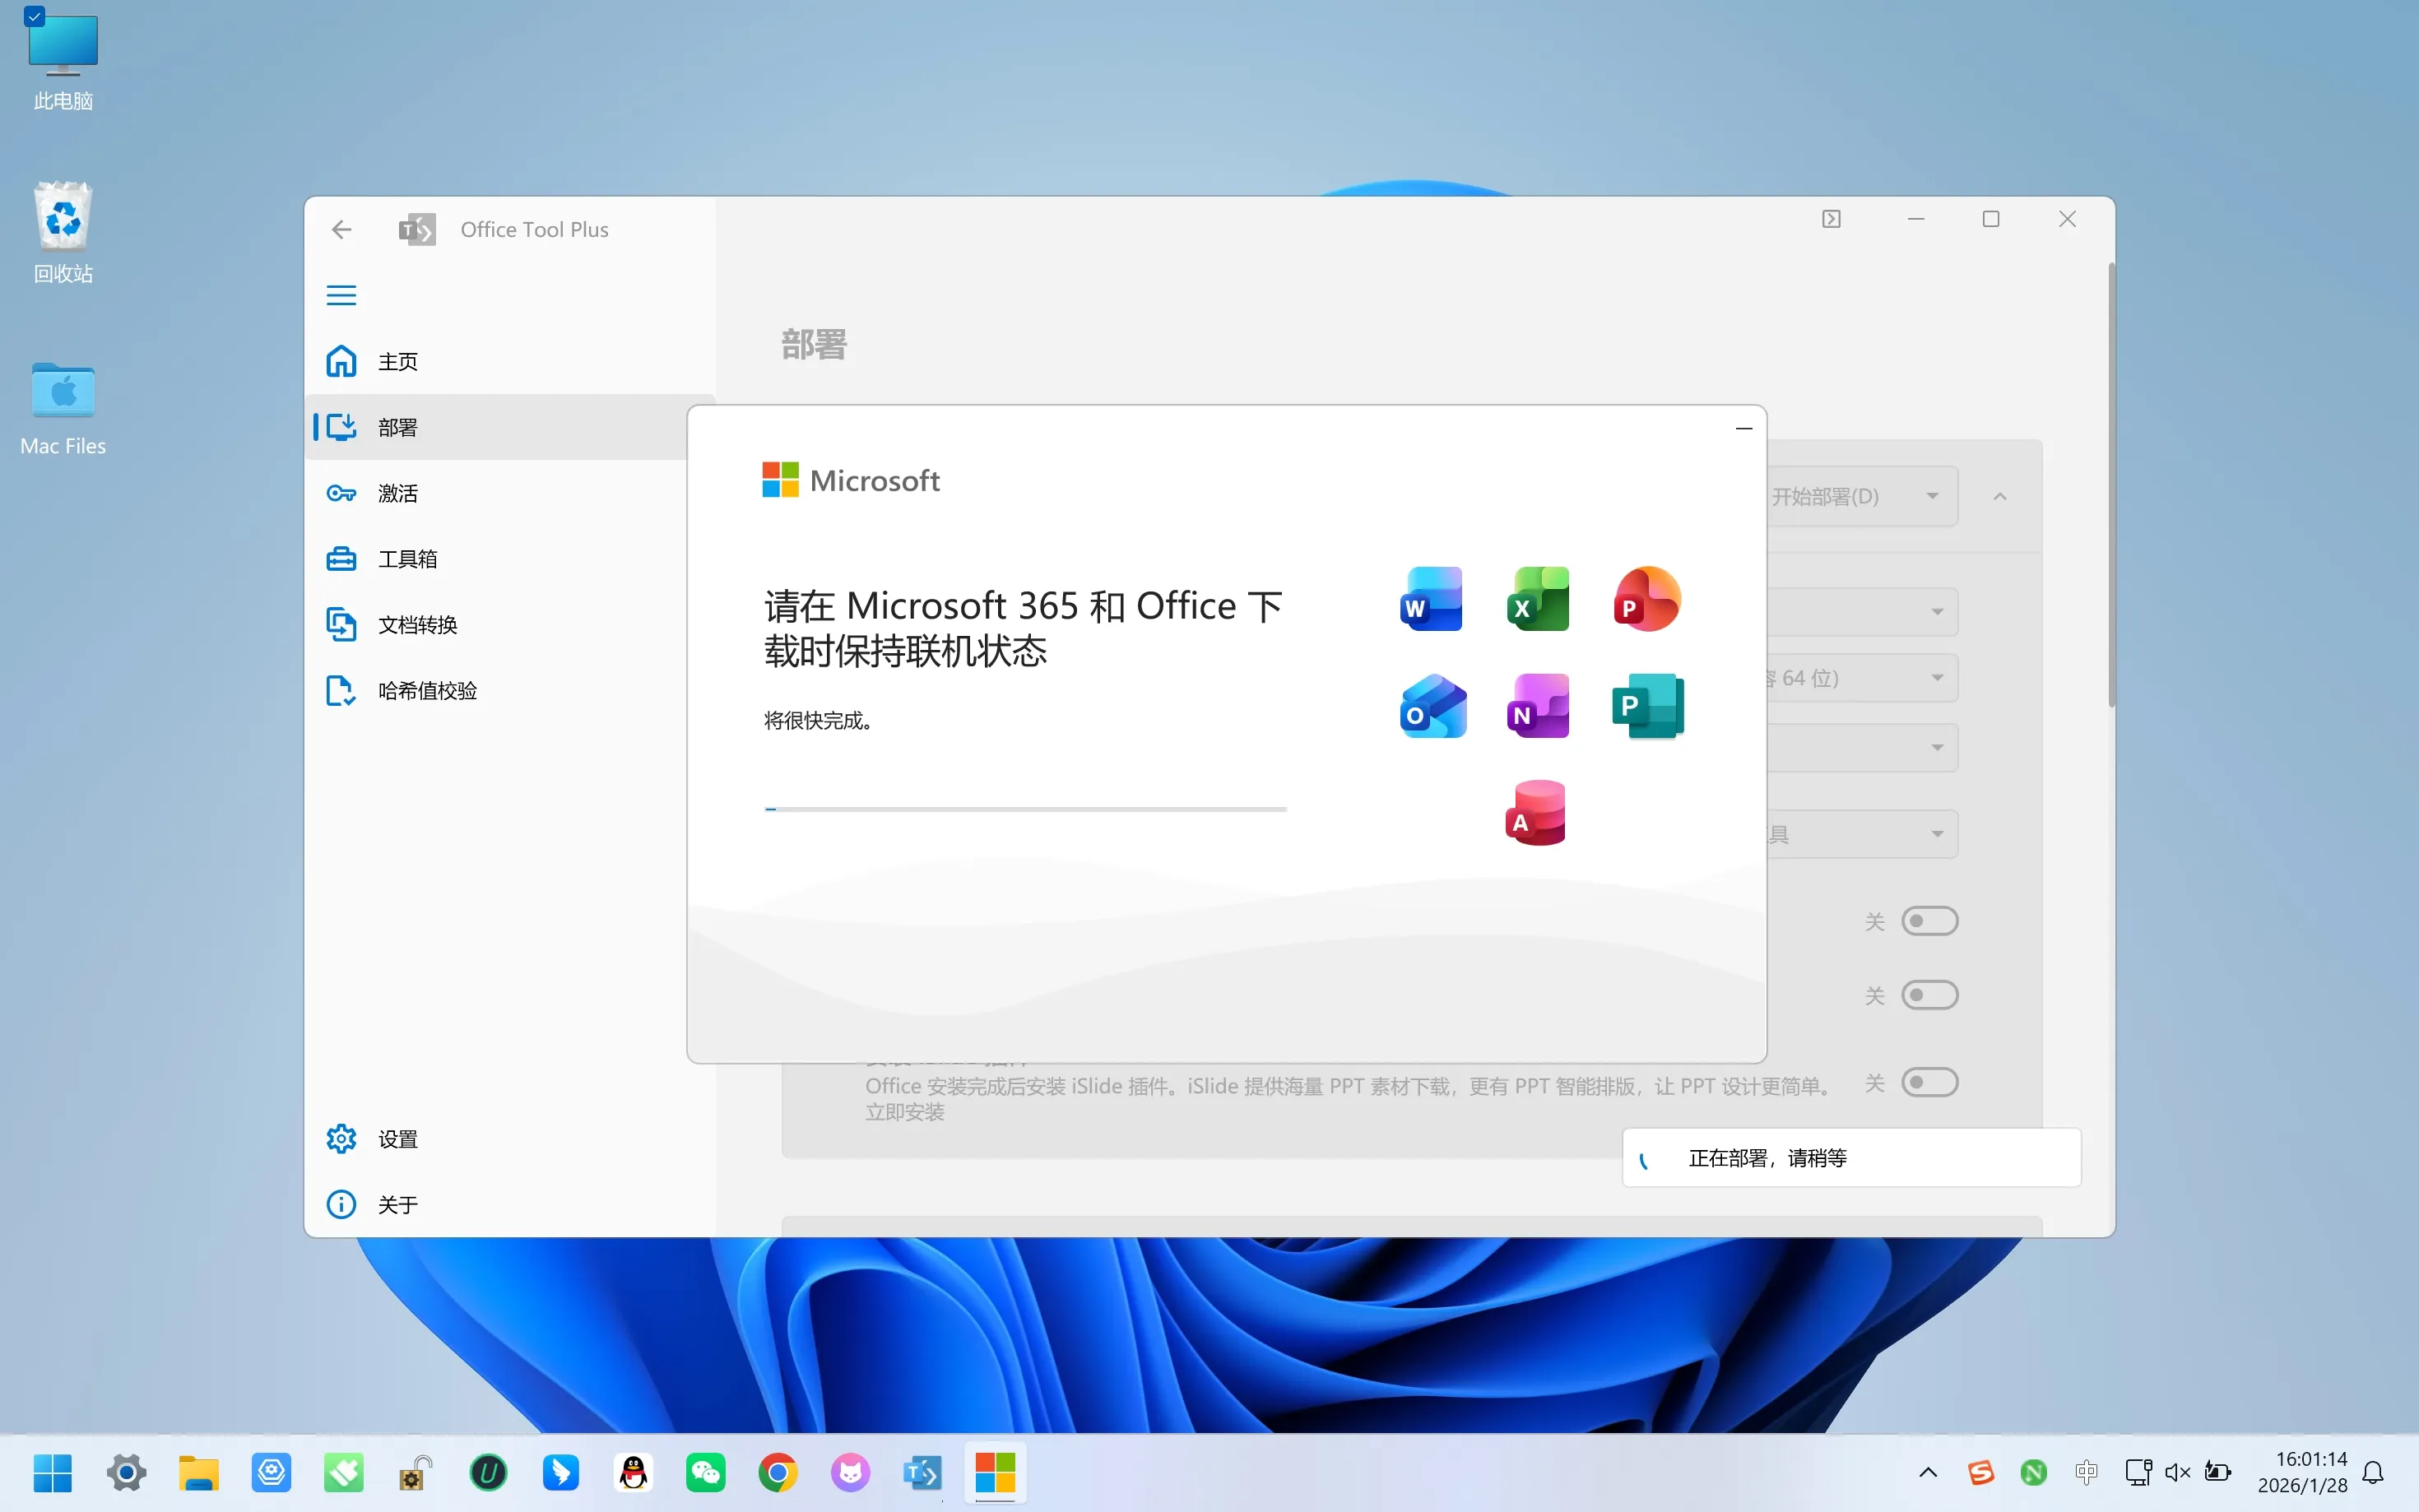This screenshot has height=1512, width=2419.
Task: Open WeChat from the taskbar
Action: pyautogui.click(x=705, y=1472)
